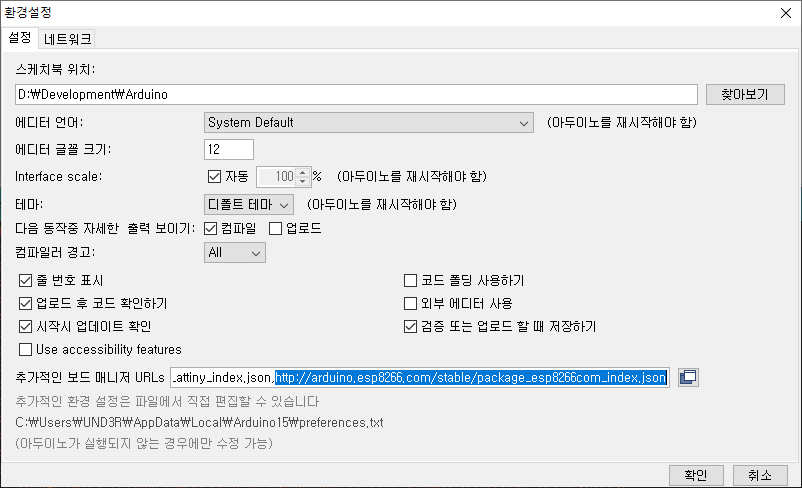Viewport: 802px width, 488px height.
Task: Click the 아두이노가 실행되지 않는 경우에만 note
Action: pyautogui.click(x=144, y=443)
